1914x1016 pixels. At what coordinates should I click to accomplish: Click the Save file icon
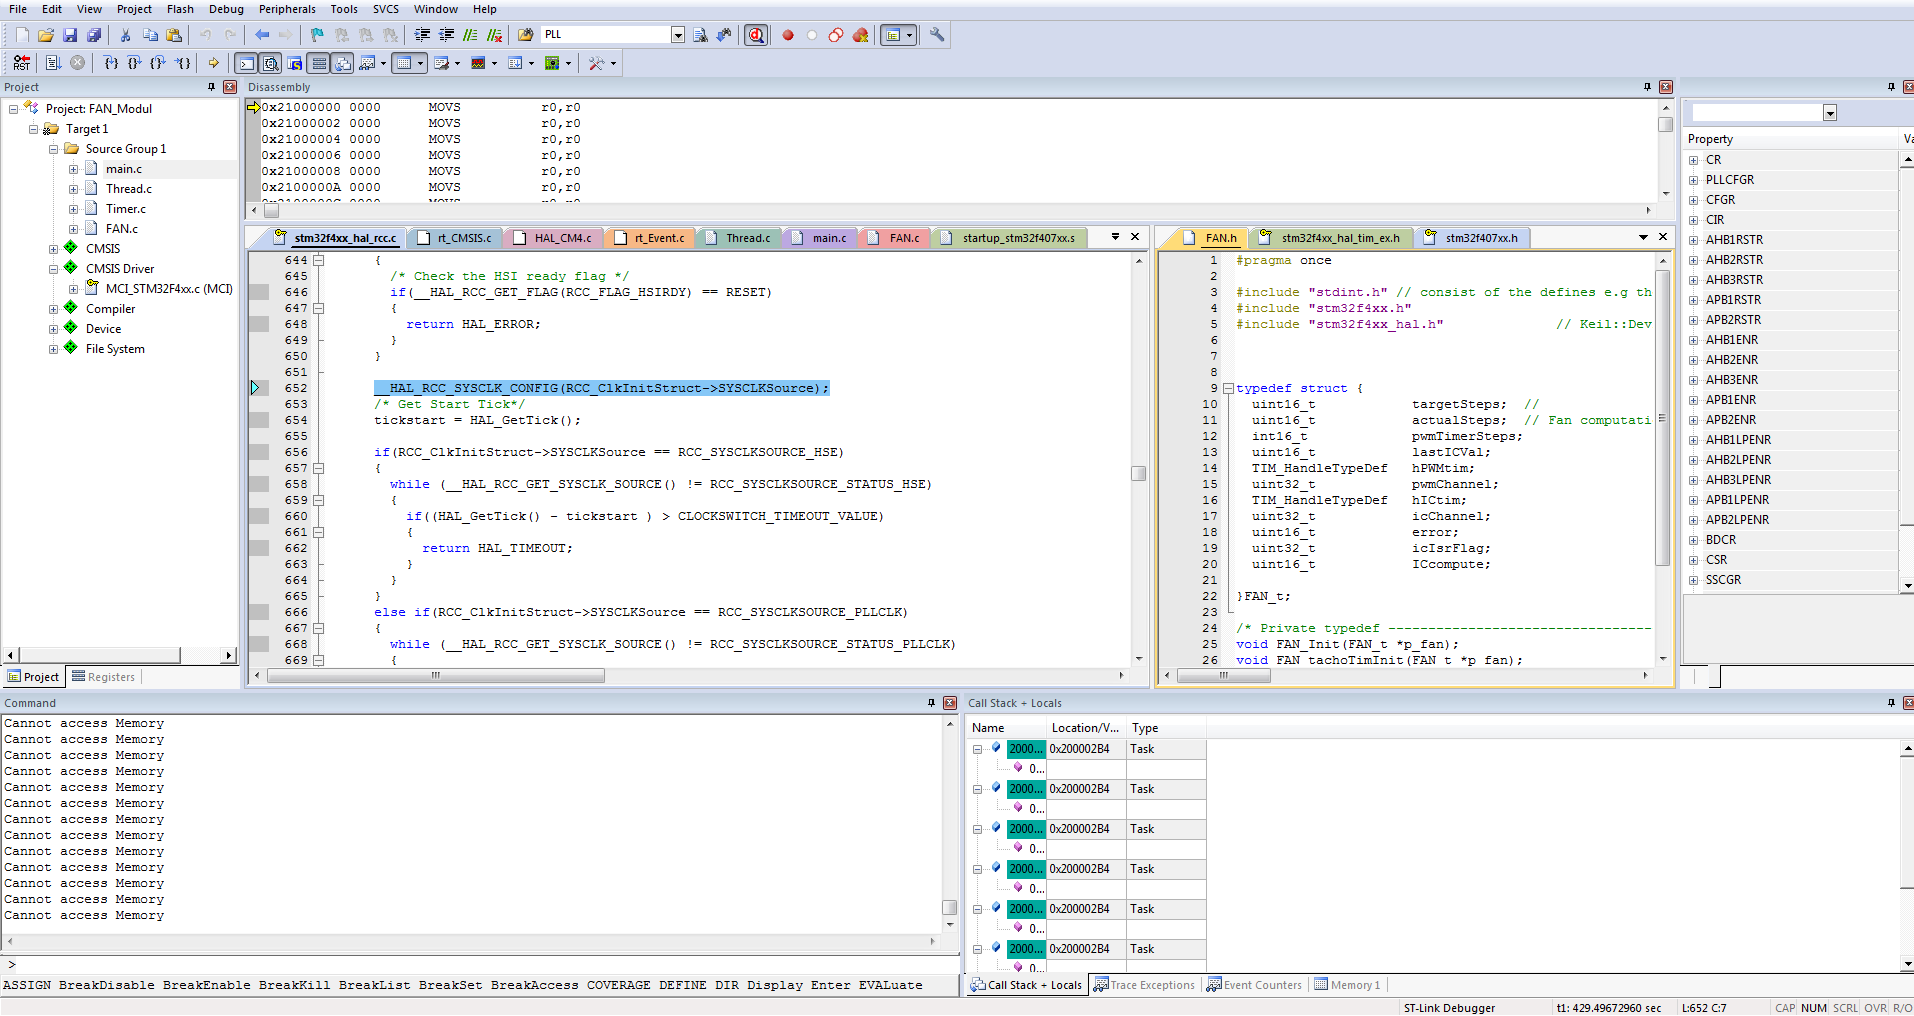click(x=70, y=35)
